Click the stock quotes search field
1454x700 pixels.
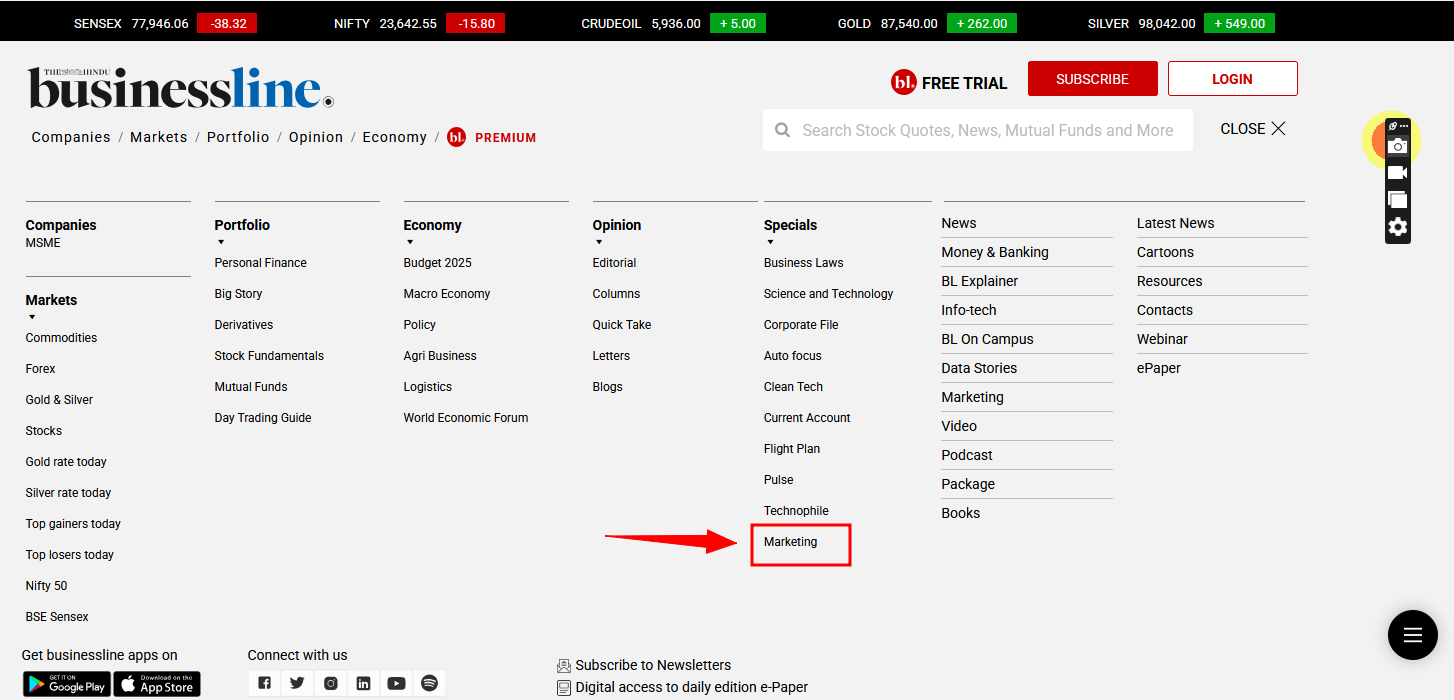coord(987,130)
